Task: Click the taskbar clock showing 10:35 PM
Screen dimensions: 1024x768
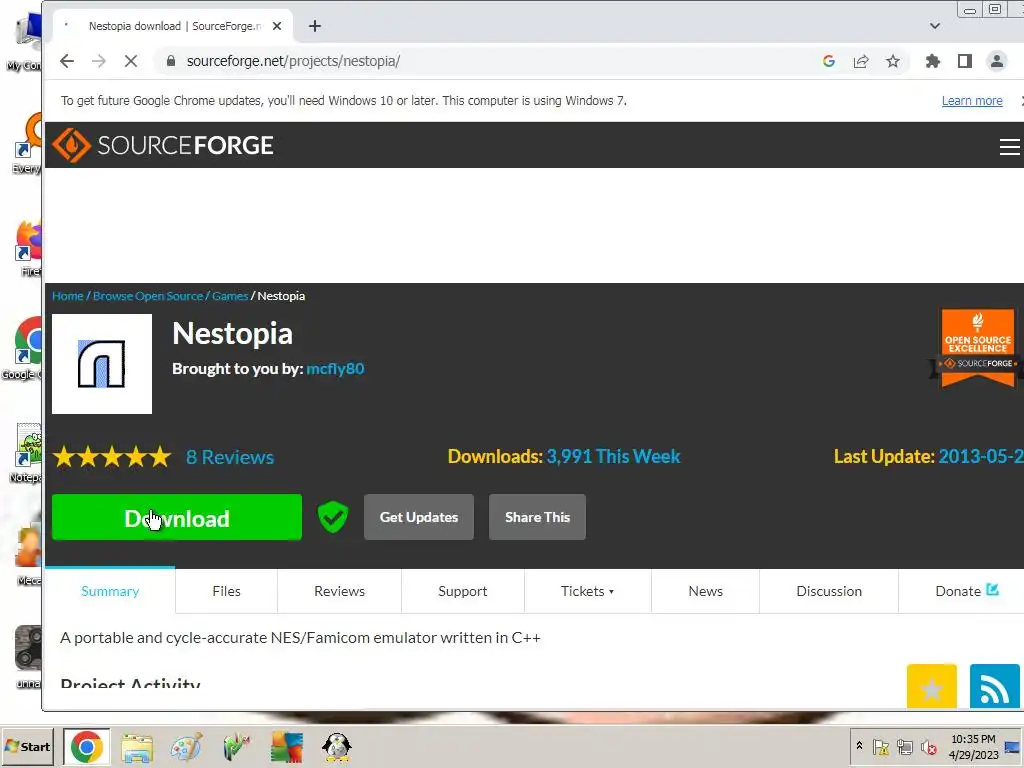Action: pyautogui.click(x=973, y=746)
